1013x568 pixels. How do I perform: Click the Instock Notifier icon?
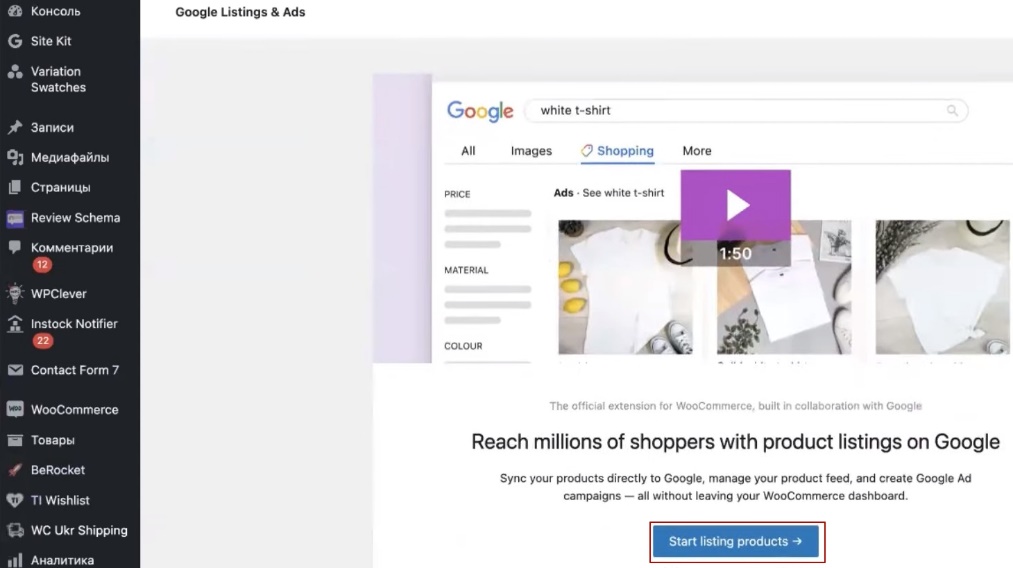click(x=15, y=324)
